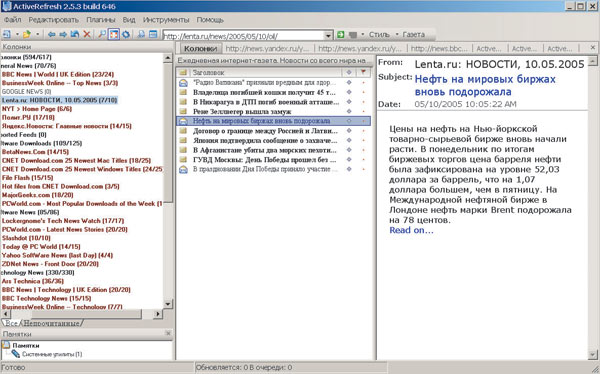Viewport: 600px width, 374px height.
Task: Toggle diamond marker for 'В Никарагуа в ДТП' row
Action: click(349, 101)
